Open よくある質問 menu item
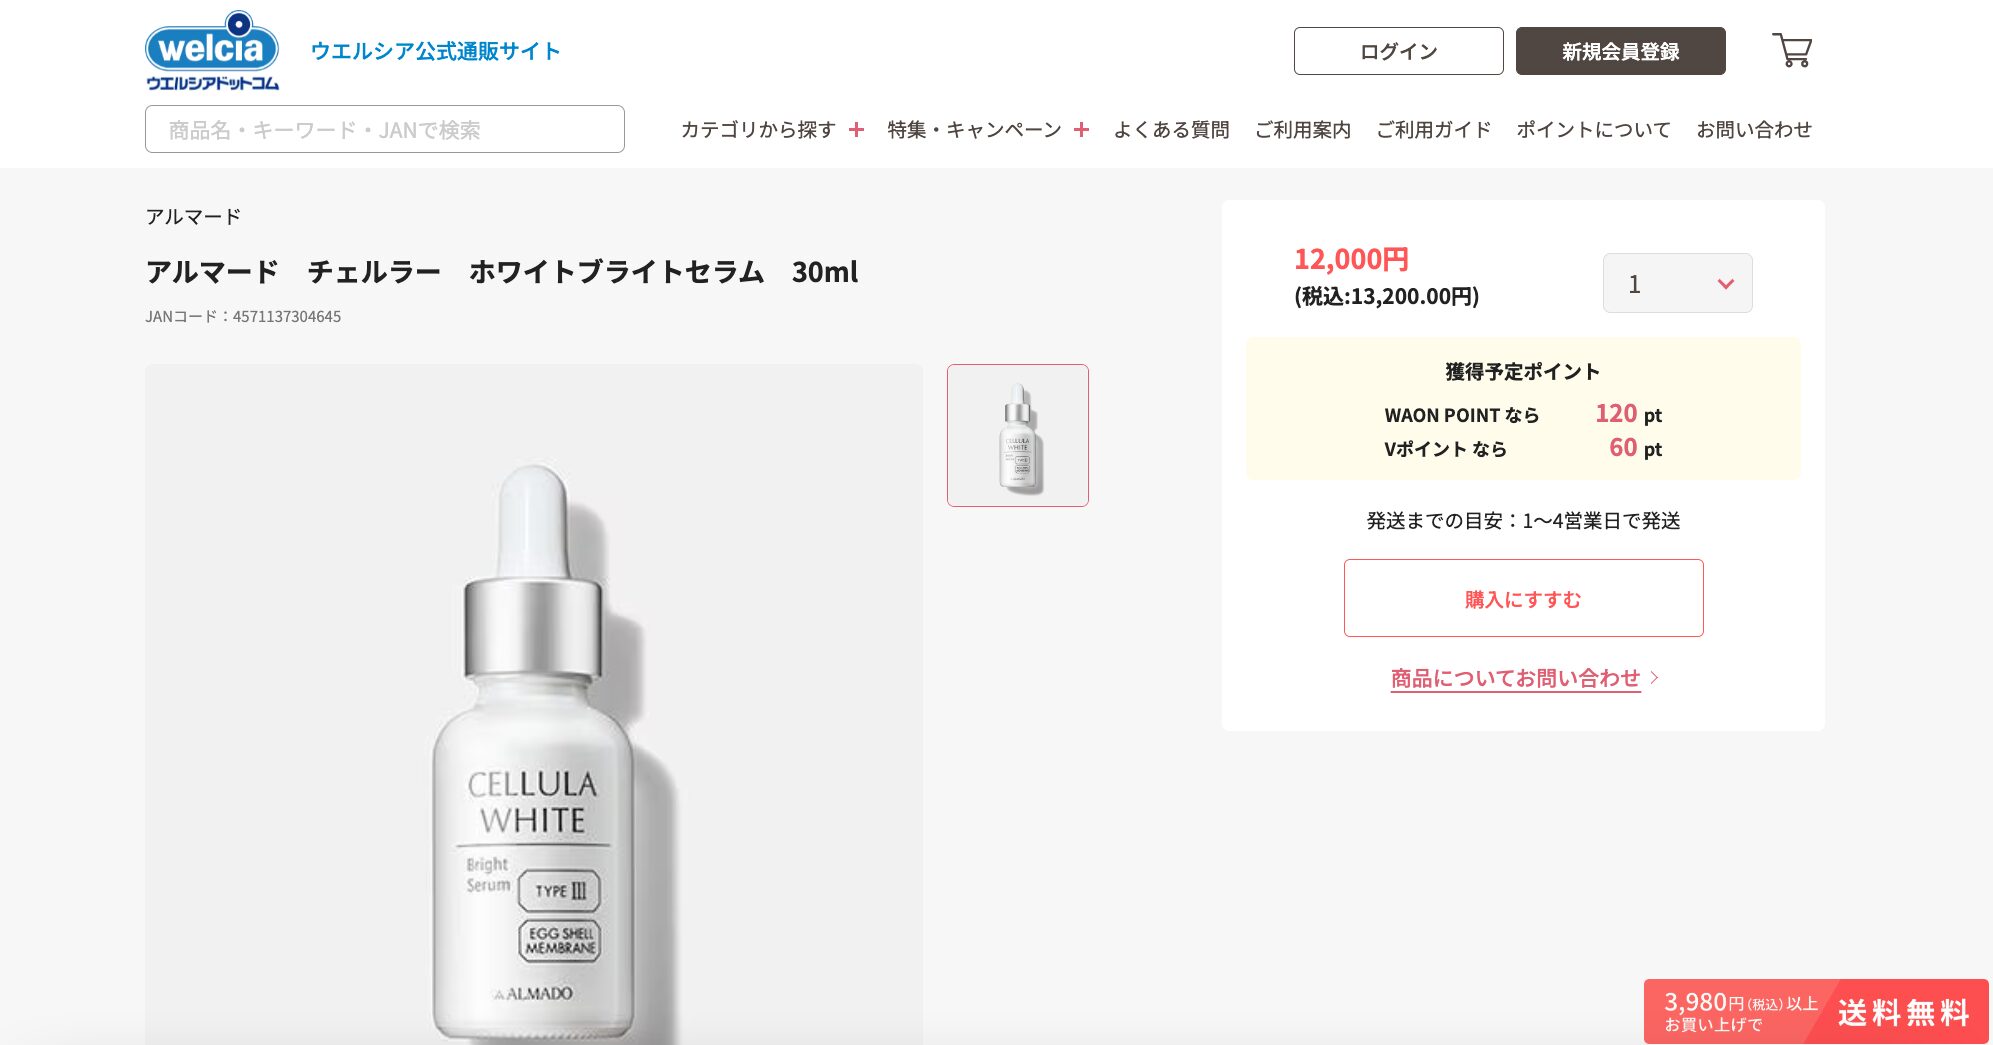The height and width of the screenshot is (1045, 1993). pos(1171,129)
